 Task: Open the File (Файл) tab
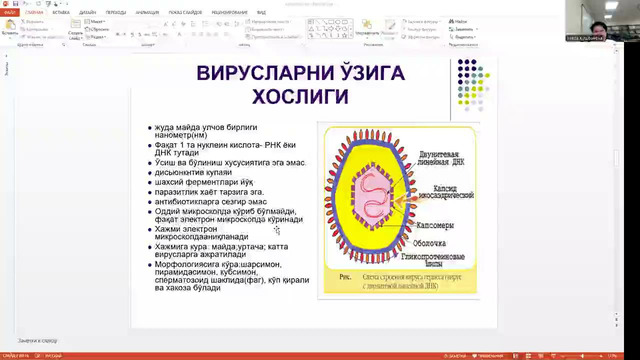click(10, 13)
